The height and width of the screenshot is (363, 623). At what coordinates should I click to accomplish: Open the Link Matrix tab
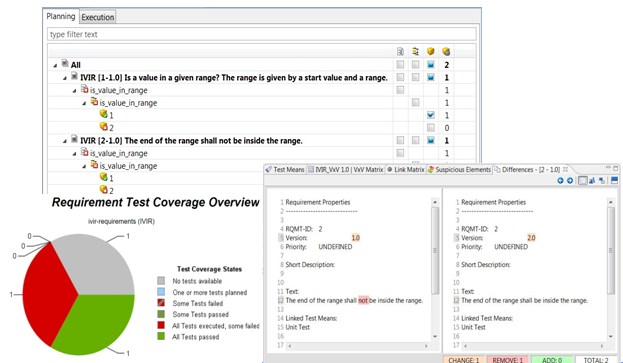406,170
